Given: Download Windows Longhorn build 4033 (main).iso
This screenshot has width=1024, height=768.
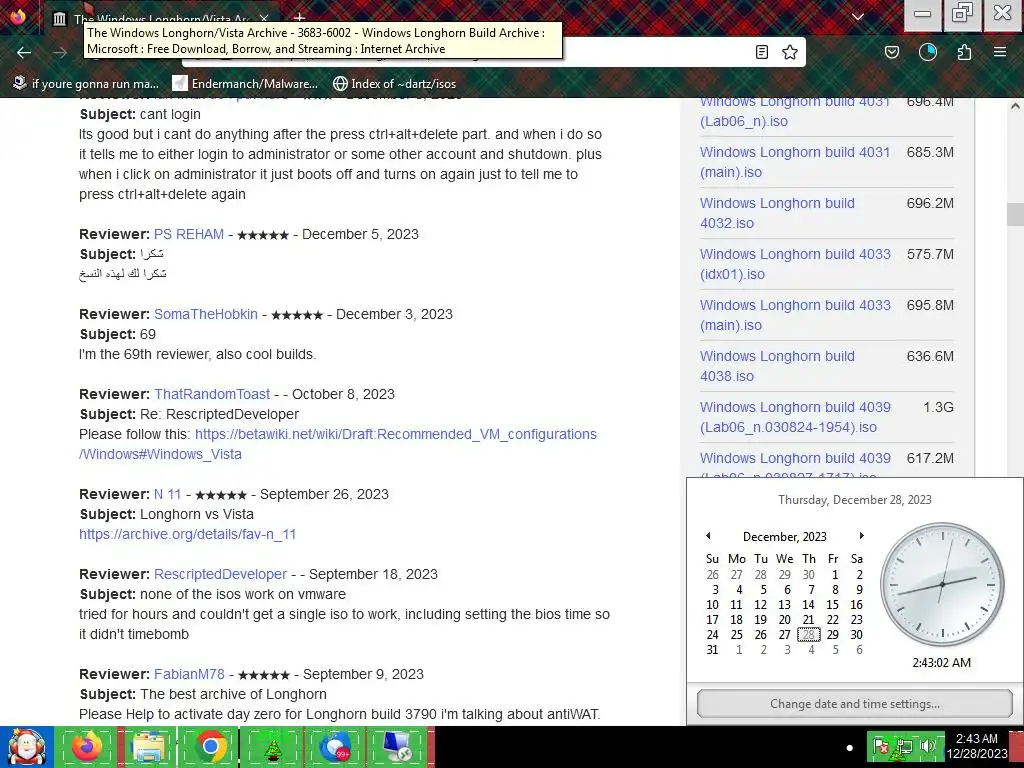Looking at the screenshot, I should tap(795, 315).
